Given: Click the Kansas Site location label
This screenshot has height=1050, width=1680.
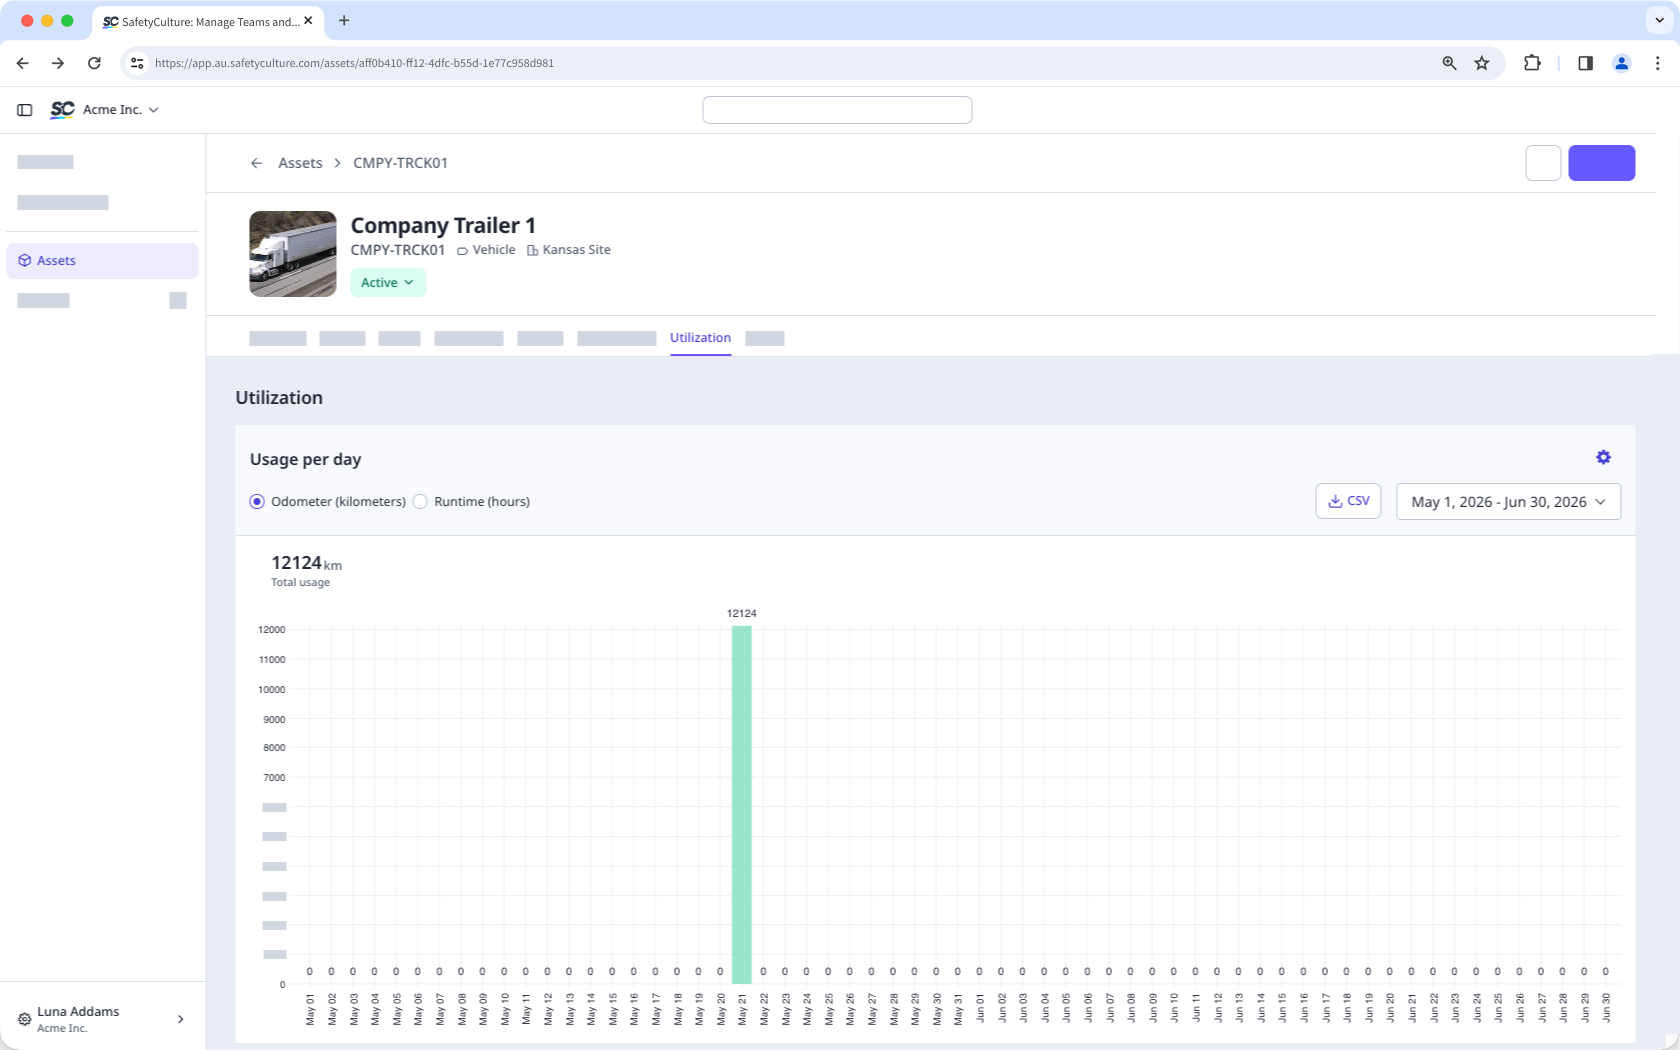Looking at the screenshot, I should tap(569, 250).
